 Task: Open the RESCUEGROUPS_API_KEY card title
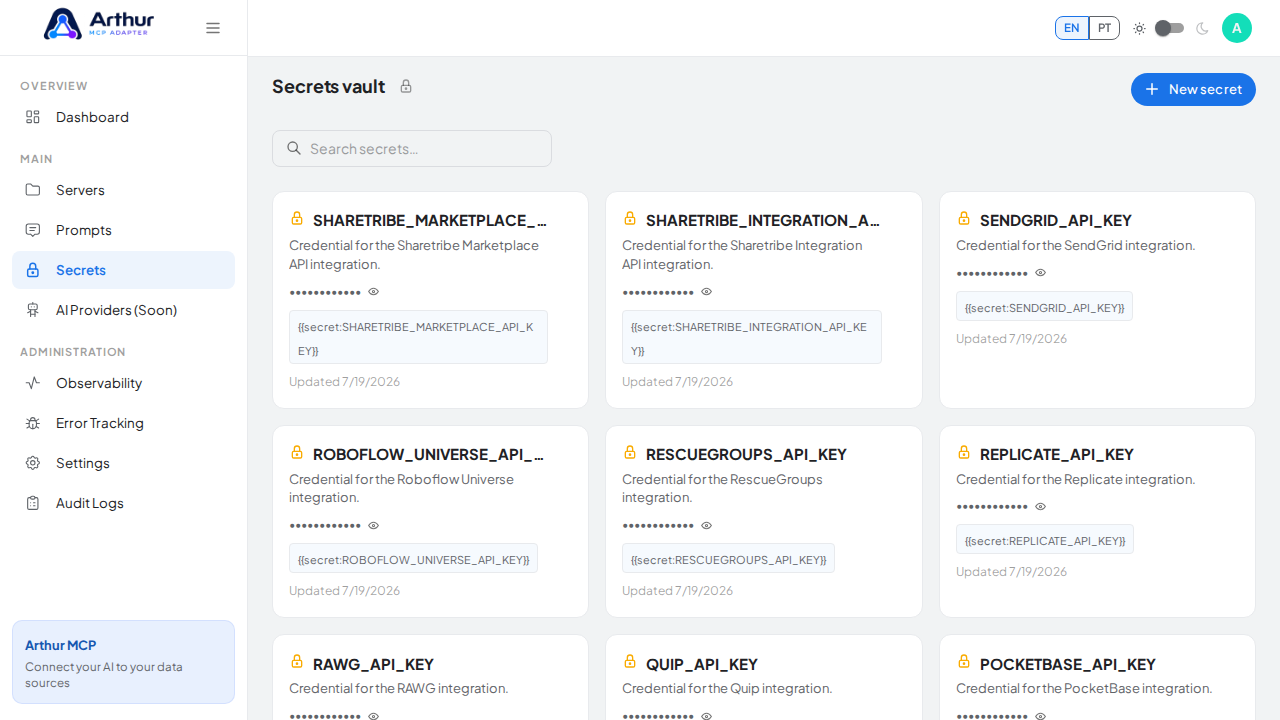pos(746,454)
